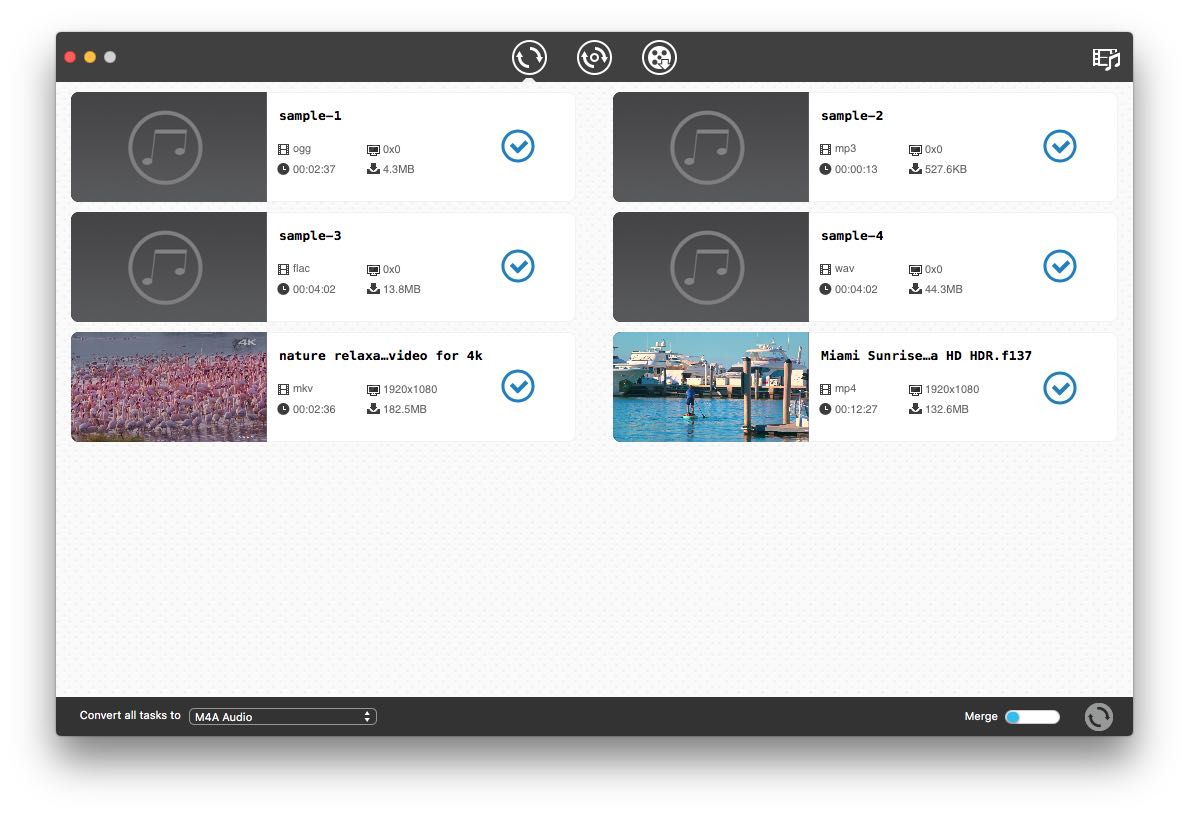Click the sample-1 title text
This screenshot has height=816, width=1189.
pyautogui.click(x=310, y=115)
